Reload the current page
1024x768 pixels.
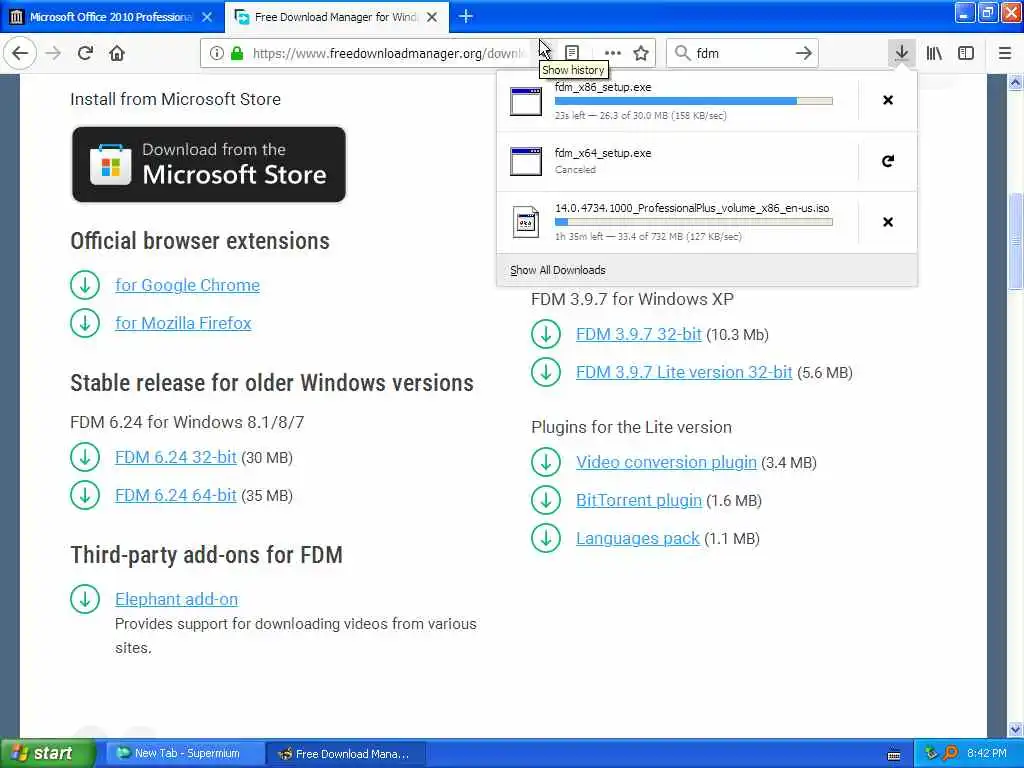tap(85, 53)
